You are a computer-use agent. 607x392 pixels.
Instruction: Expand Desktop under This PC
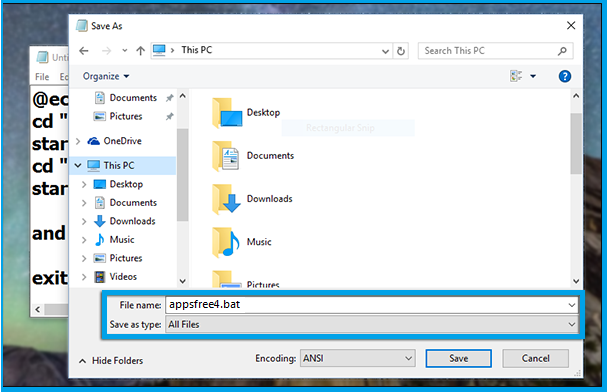[84, 184]
